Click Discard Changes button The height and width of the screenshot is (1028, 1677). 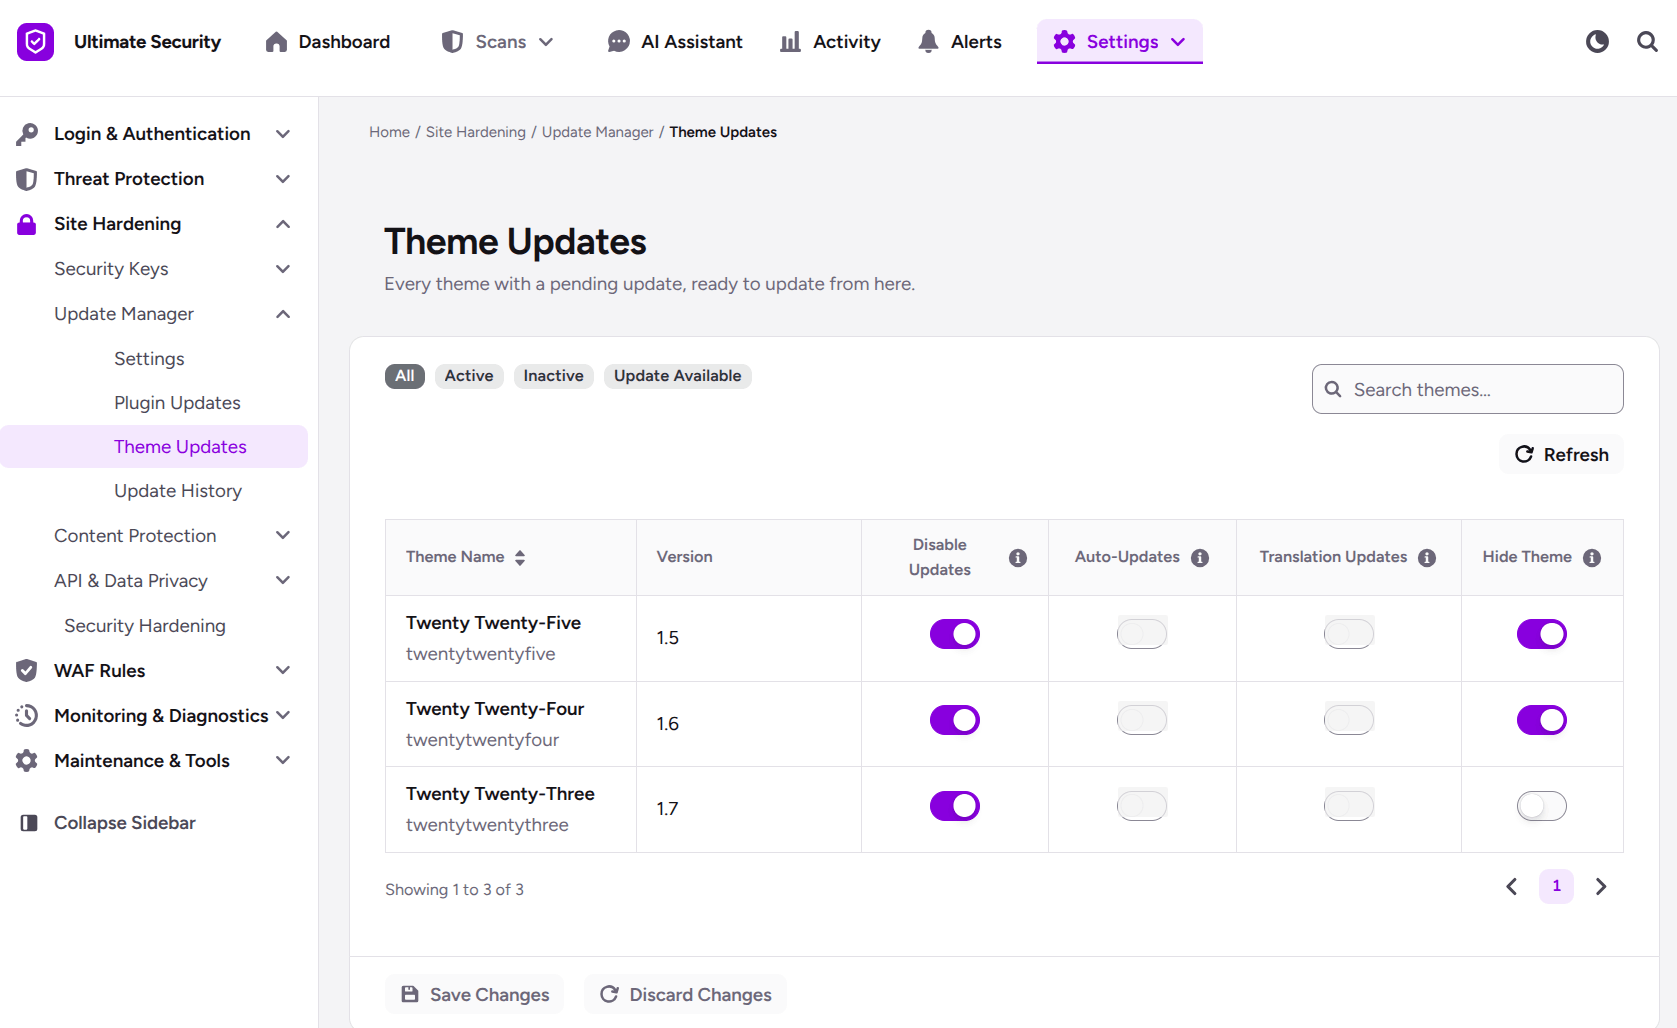click(686, 995)
